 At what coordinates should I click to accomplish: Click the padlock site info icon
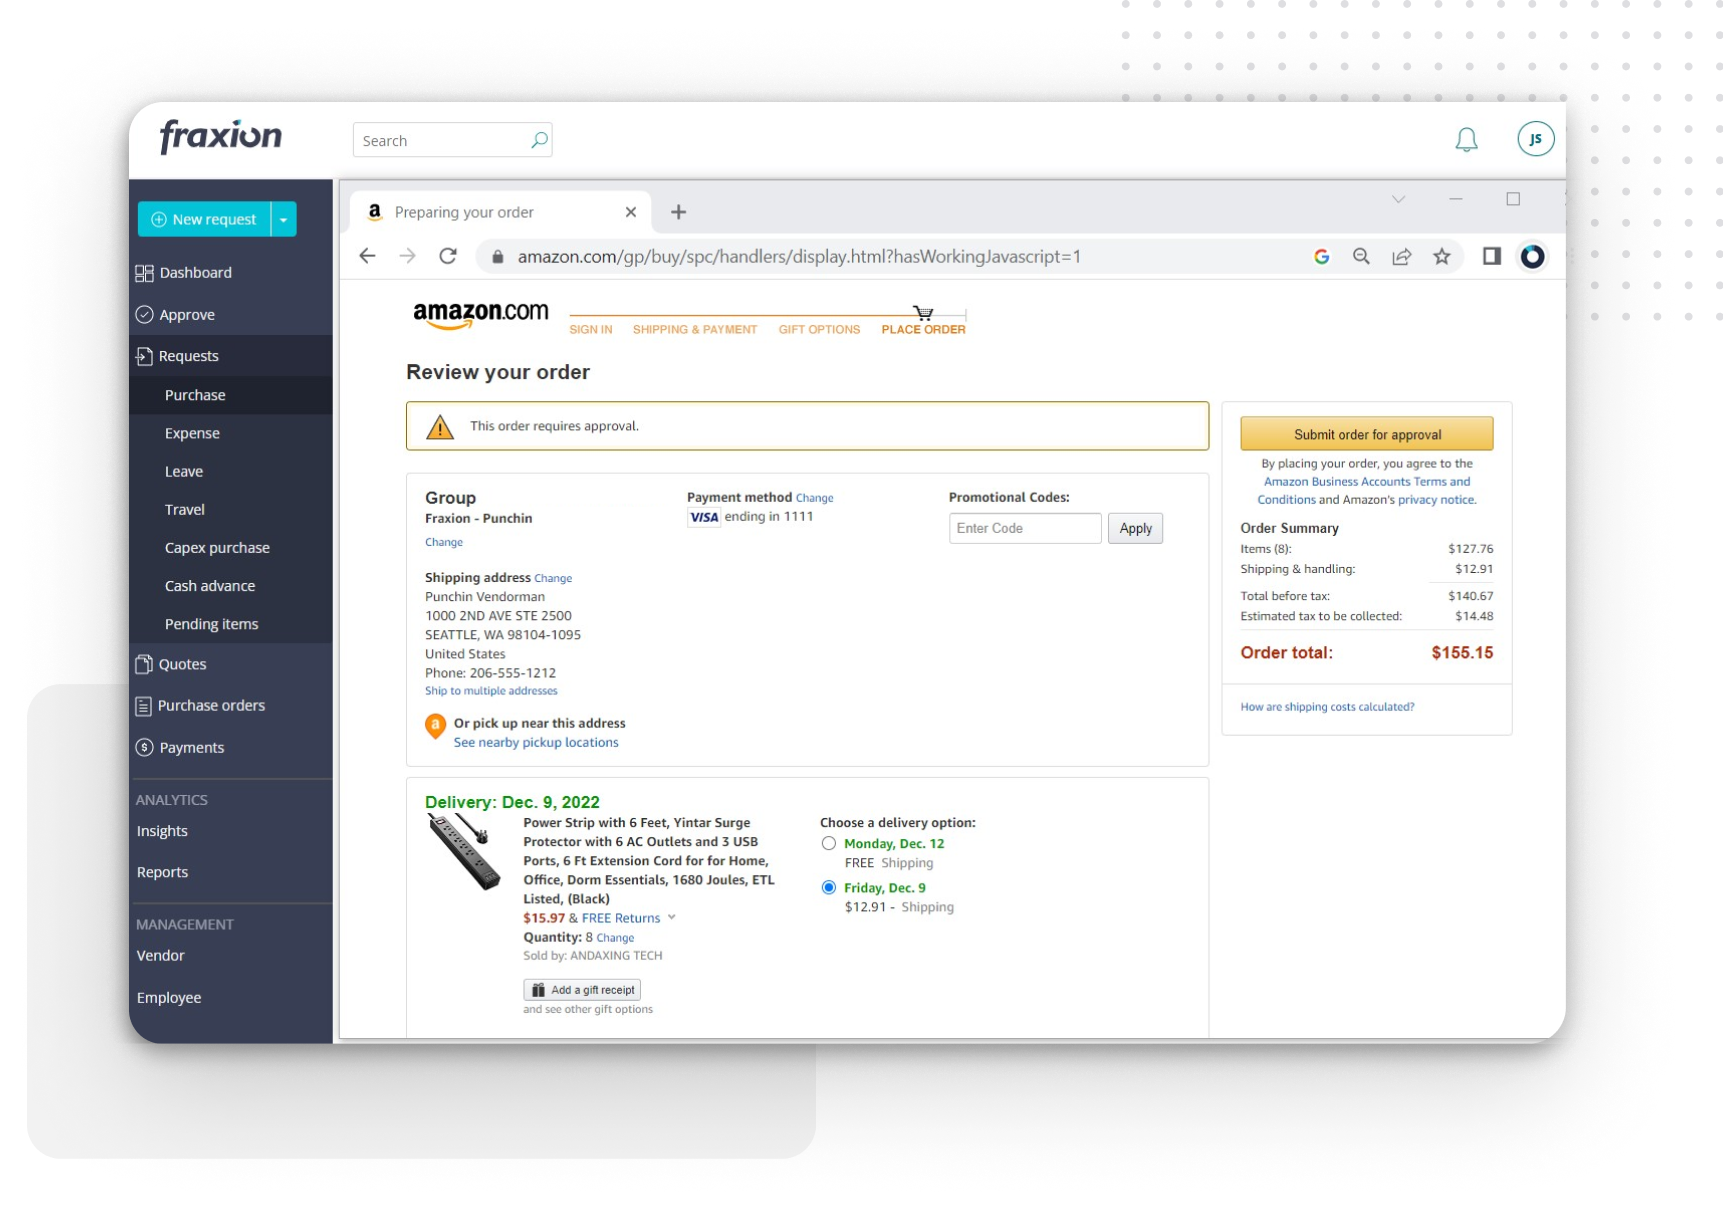point(497,257)
